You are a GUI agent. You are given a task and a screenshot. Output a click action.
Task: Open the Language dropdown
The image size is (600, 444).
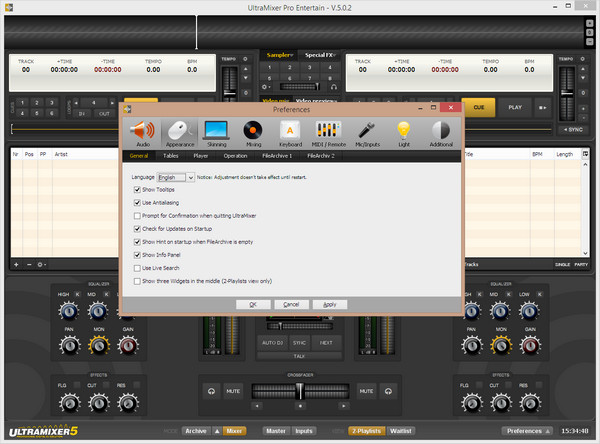coord(173,176)
